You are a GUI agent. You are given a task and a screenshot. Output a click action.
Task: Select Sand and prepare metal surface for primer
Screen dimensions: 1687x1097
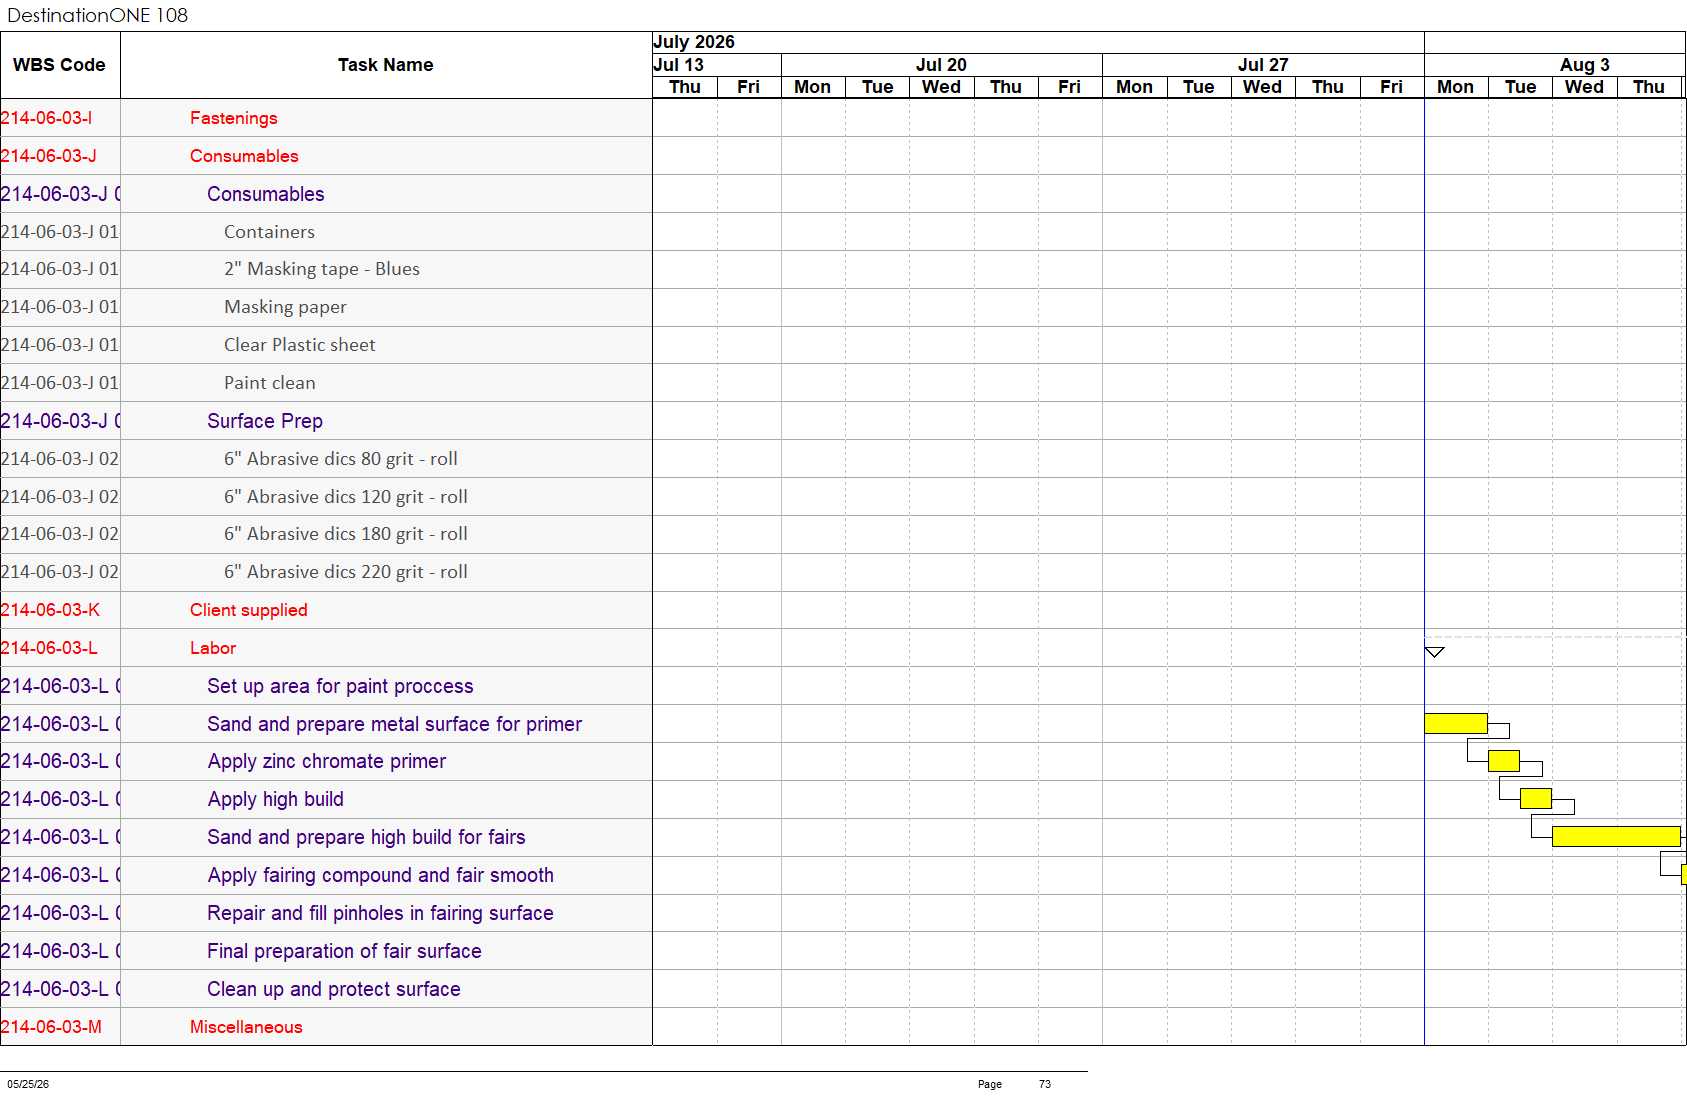coord(394,724)
